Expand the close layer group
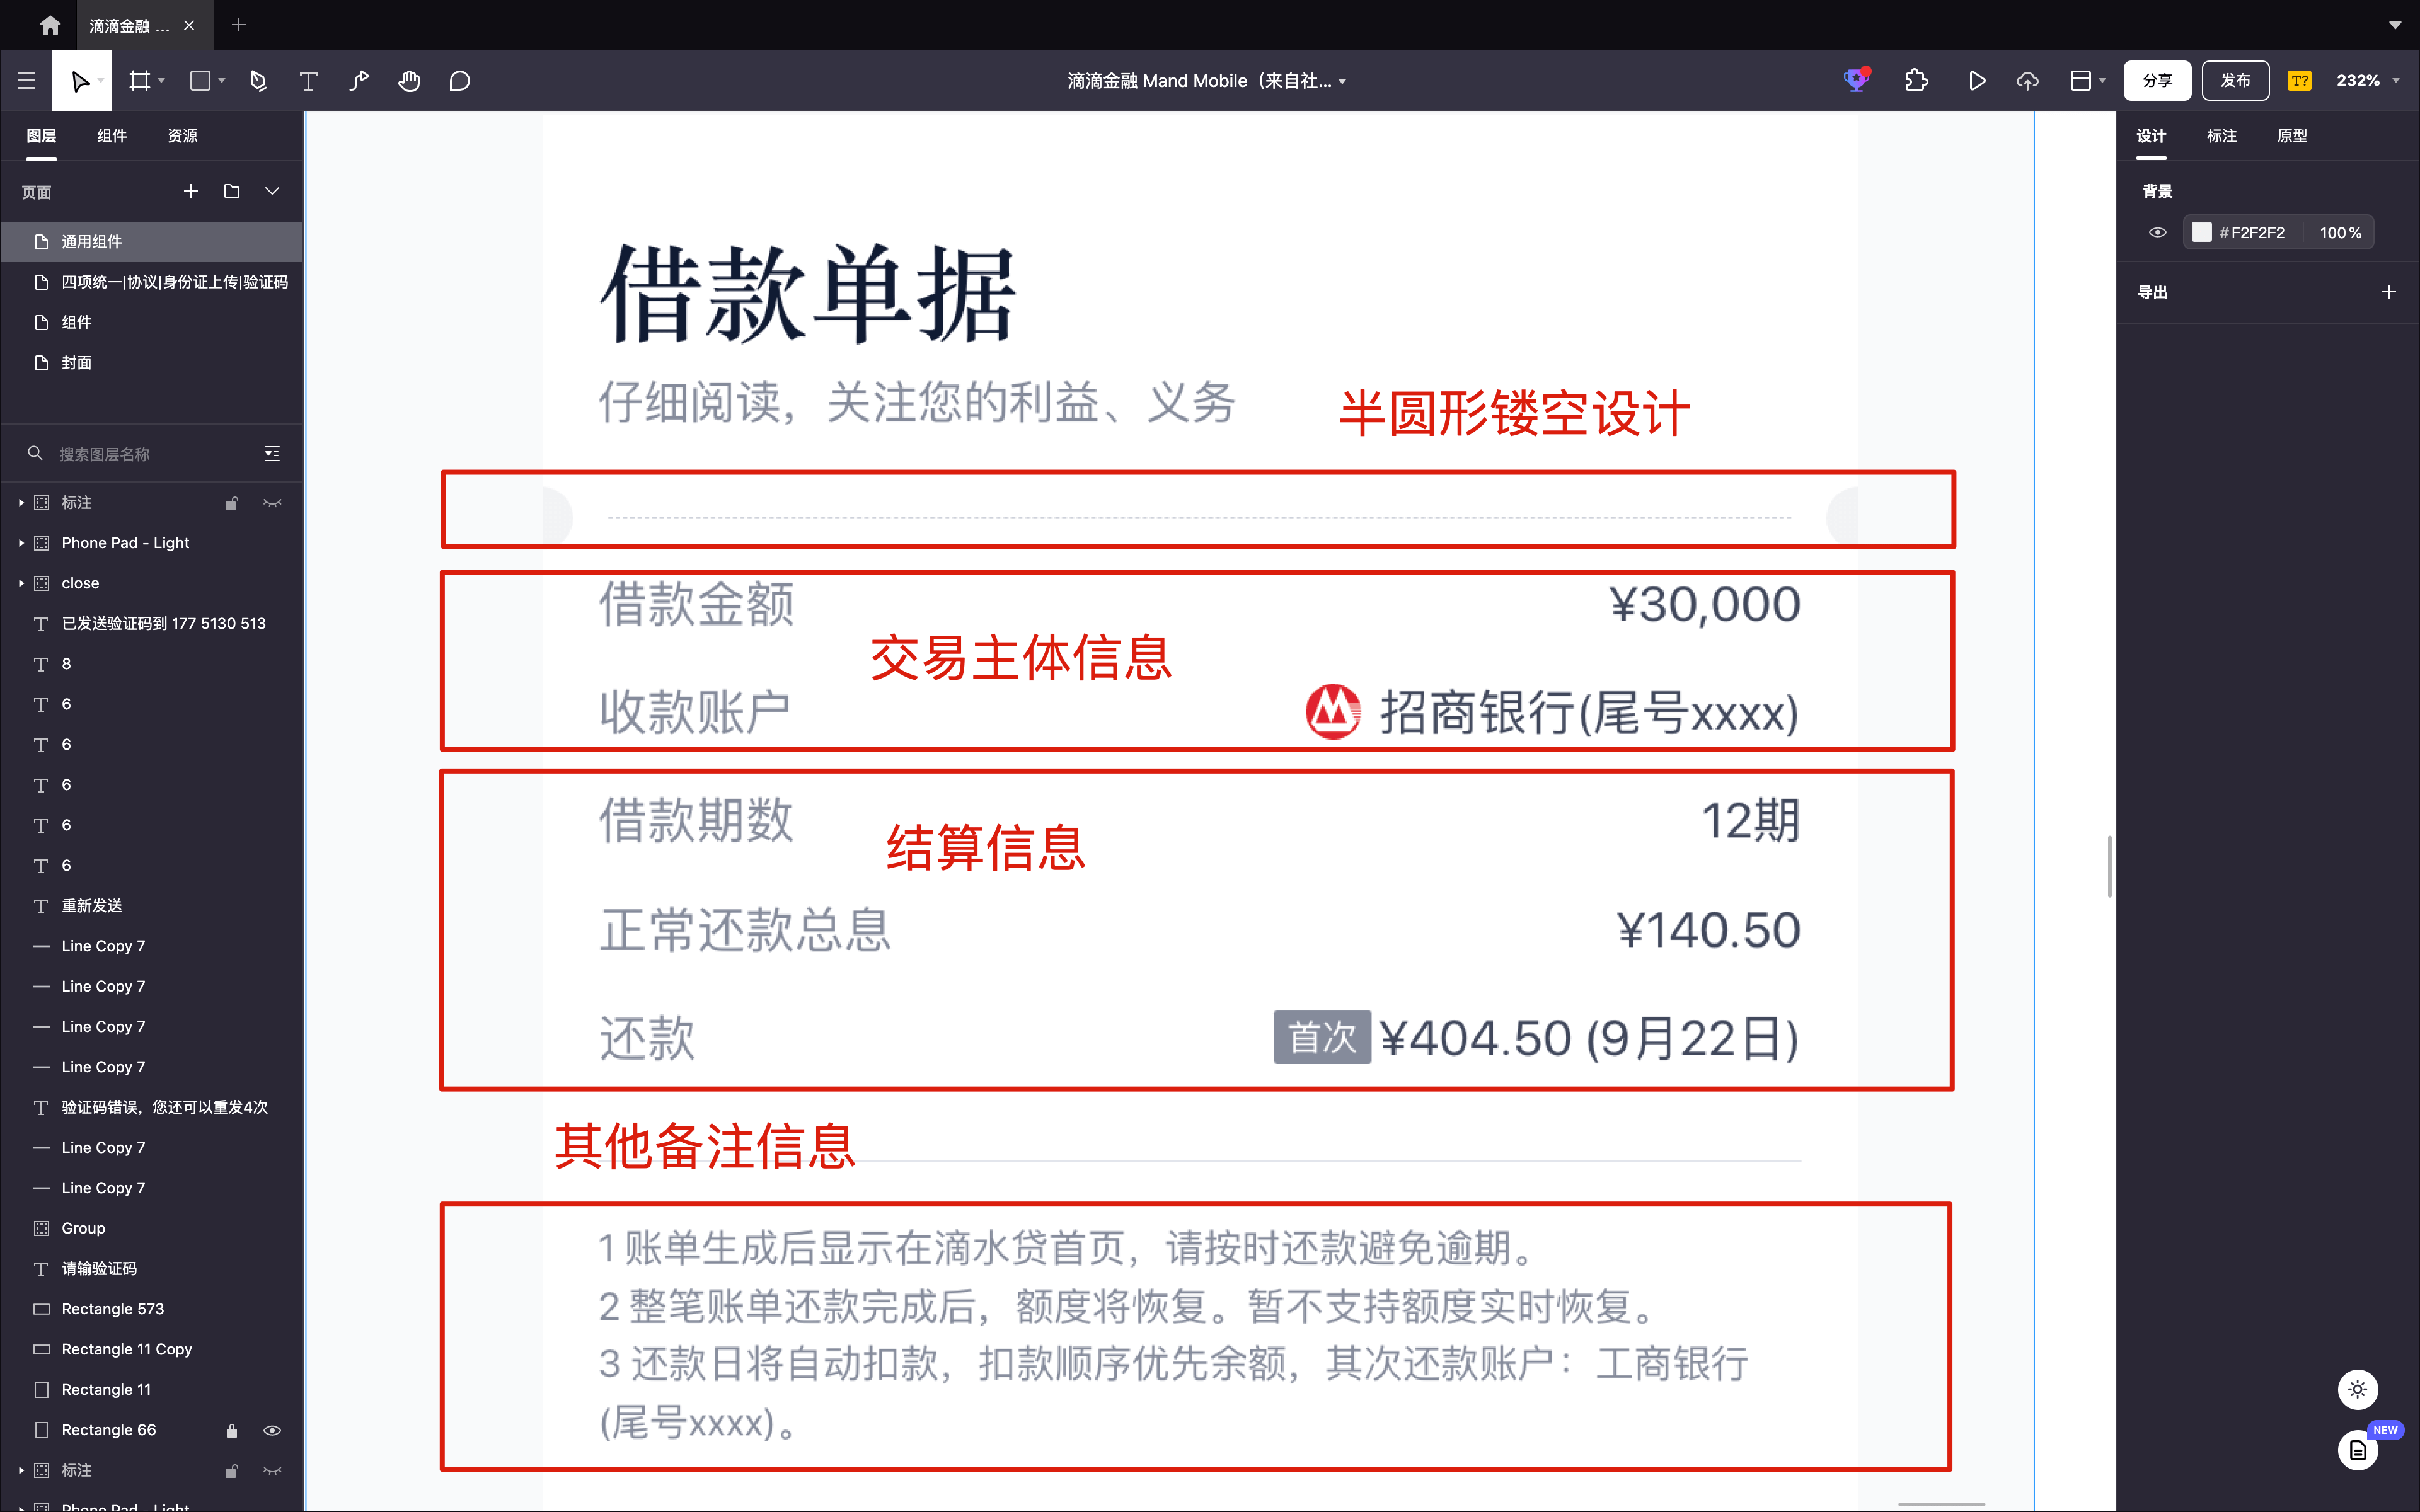 pyautogui.click(x=21, y=583)
